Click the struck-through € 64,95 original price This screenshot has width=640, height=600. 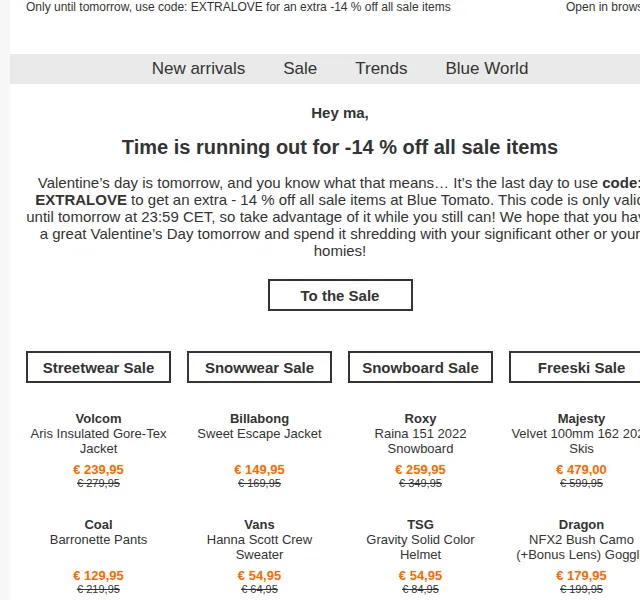click(259, 589)
